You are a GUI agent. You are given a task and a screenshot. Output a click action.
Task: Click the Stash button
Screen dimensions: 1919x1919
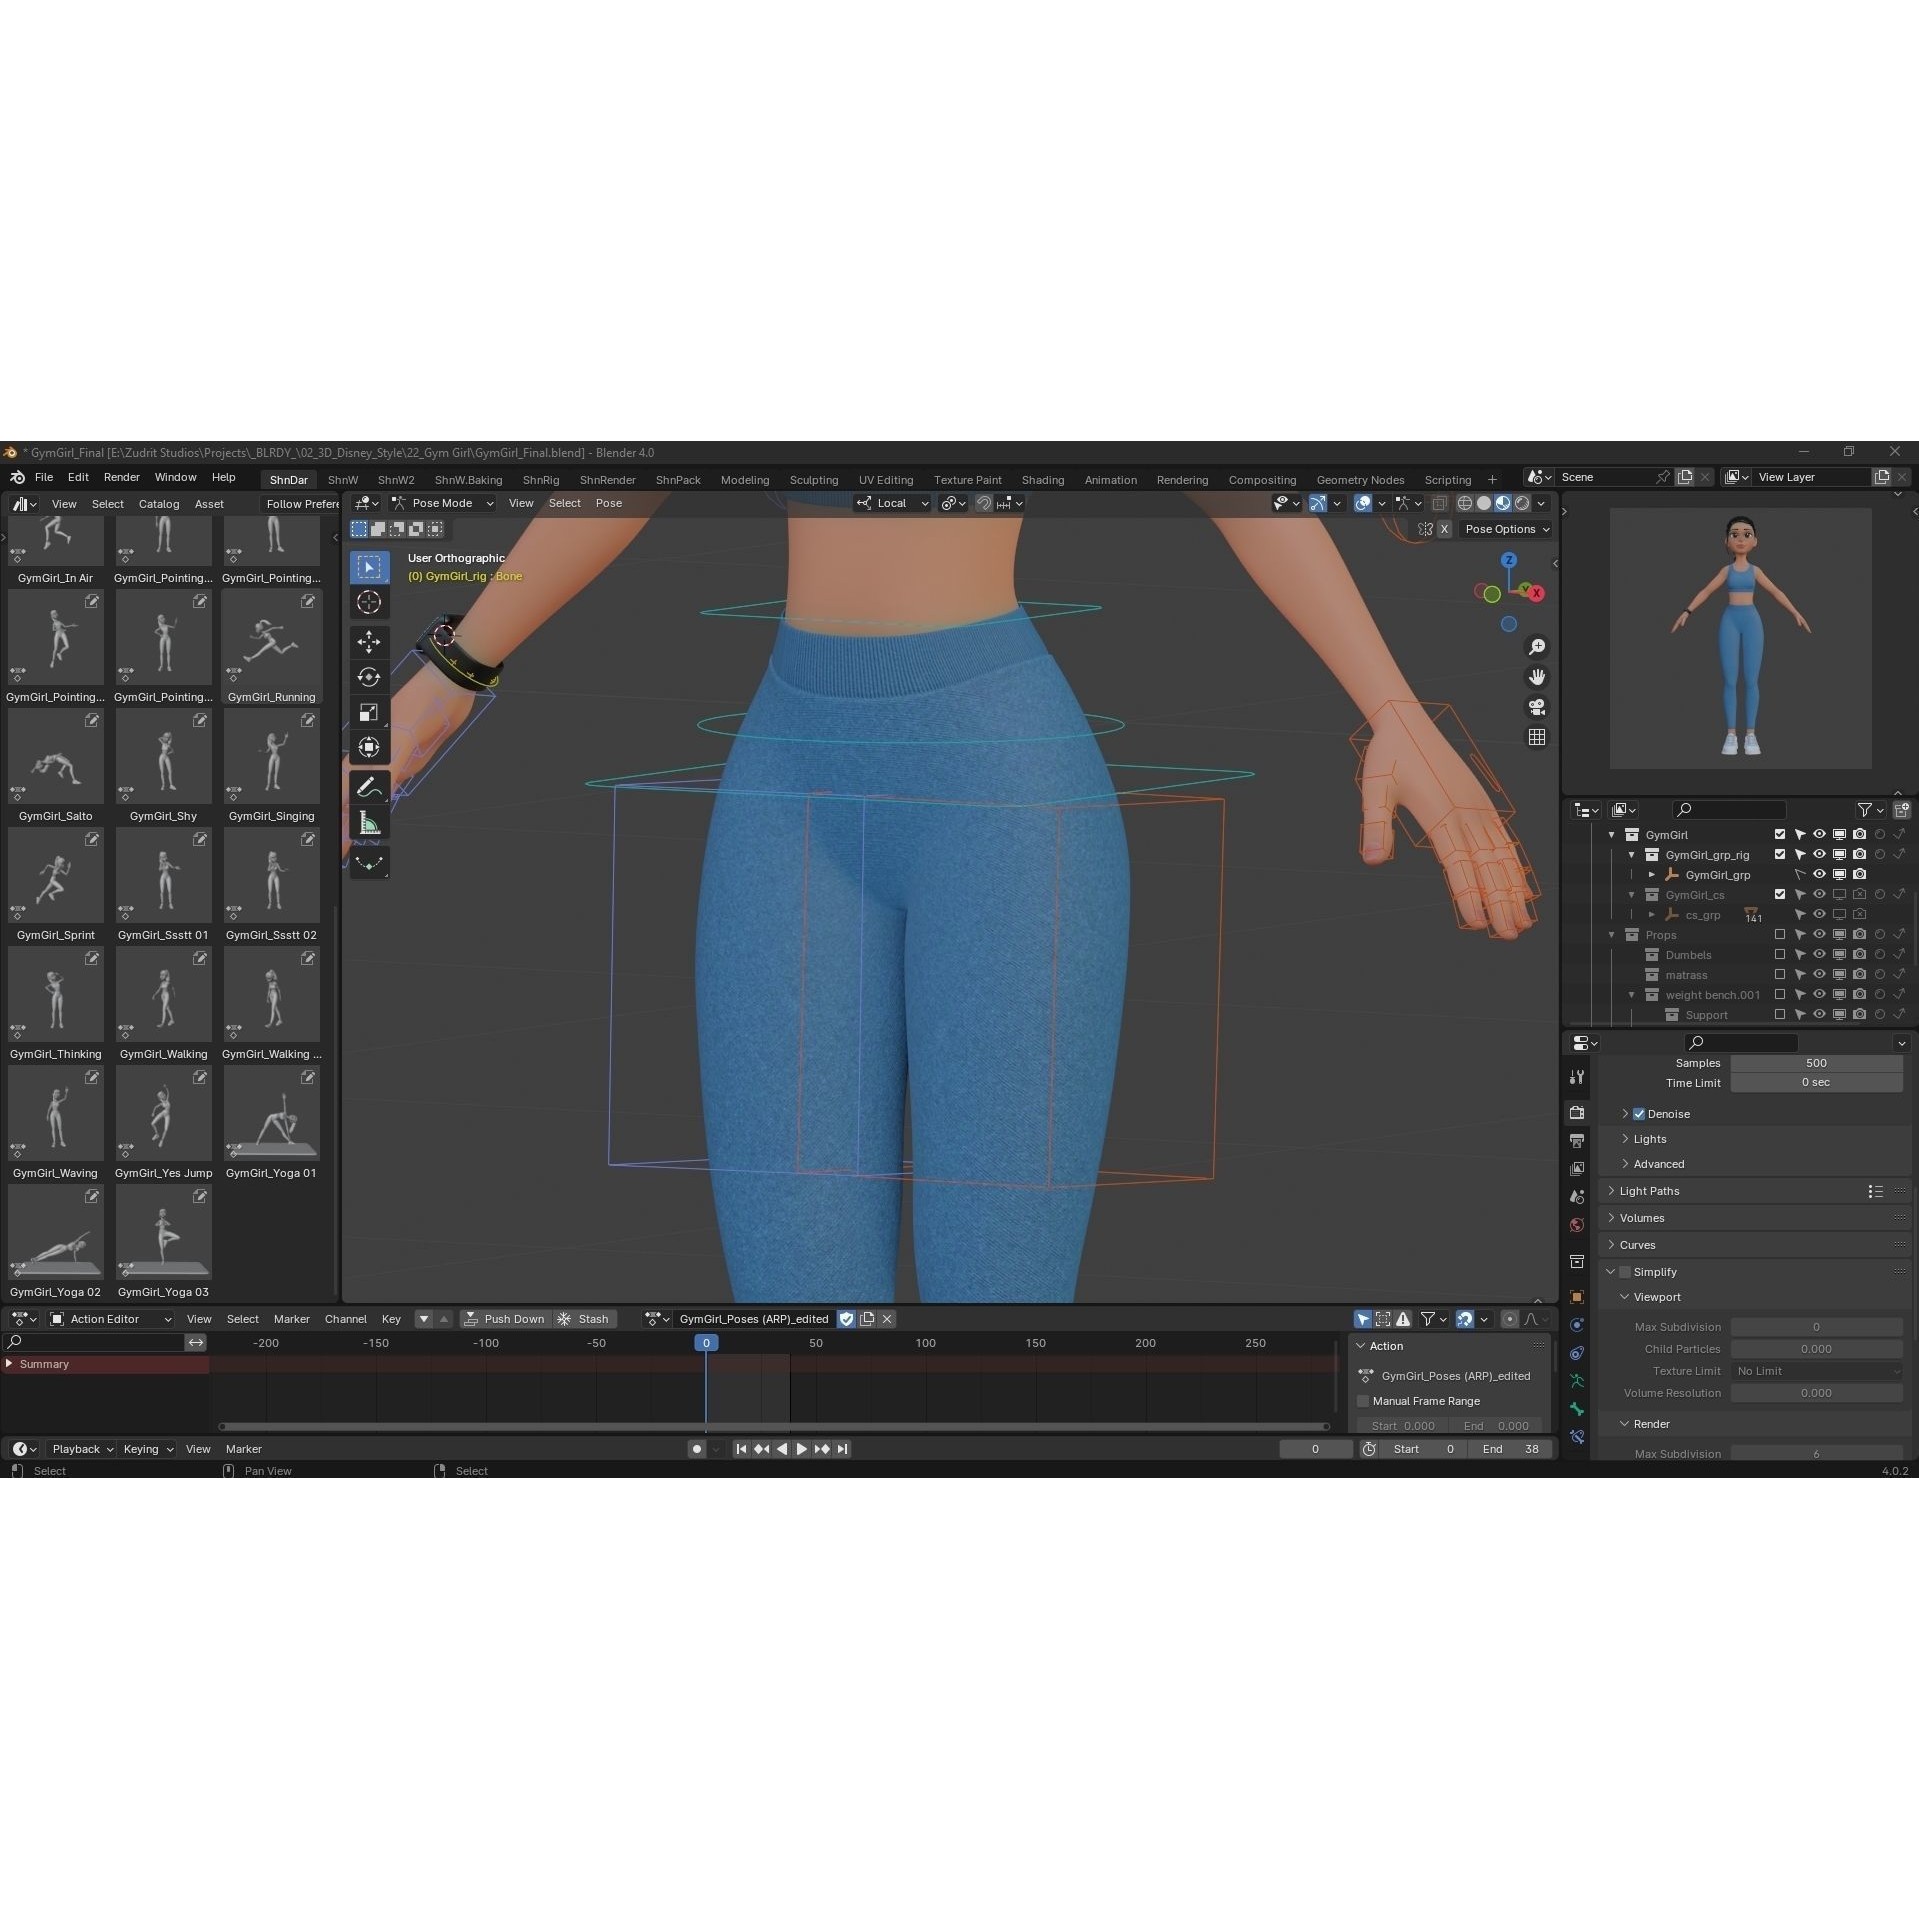[592, 1318]
